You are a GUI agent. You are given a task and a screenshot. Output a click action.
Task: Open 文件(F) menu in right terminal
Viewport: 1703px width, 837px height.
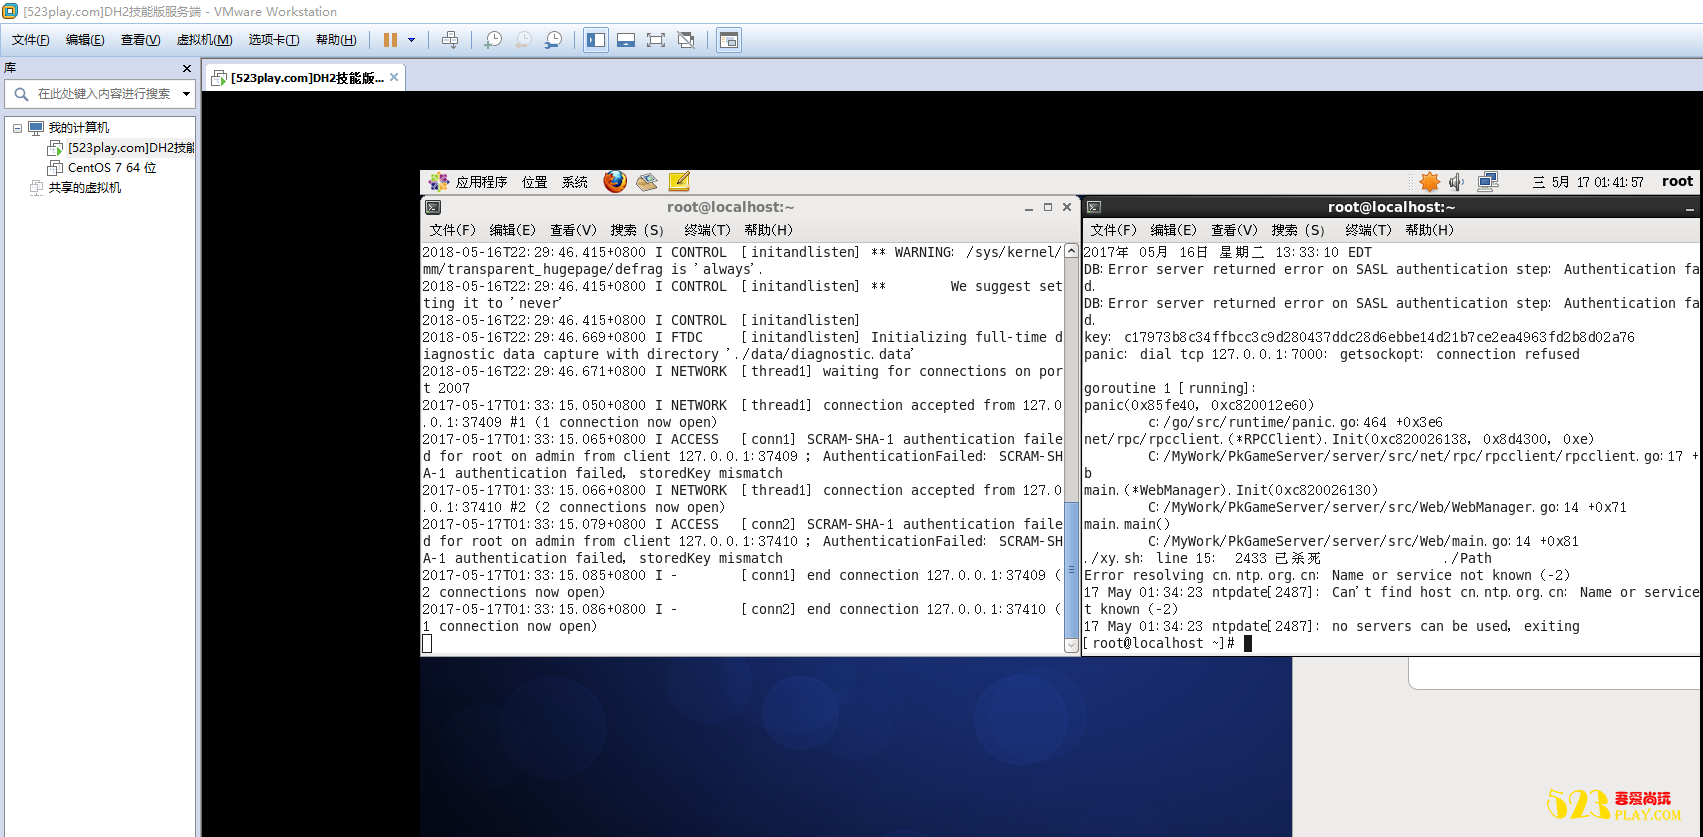click(x=1114, y=230)
